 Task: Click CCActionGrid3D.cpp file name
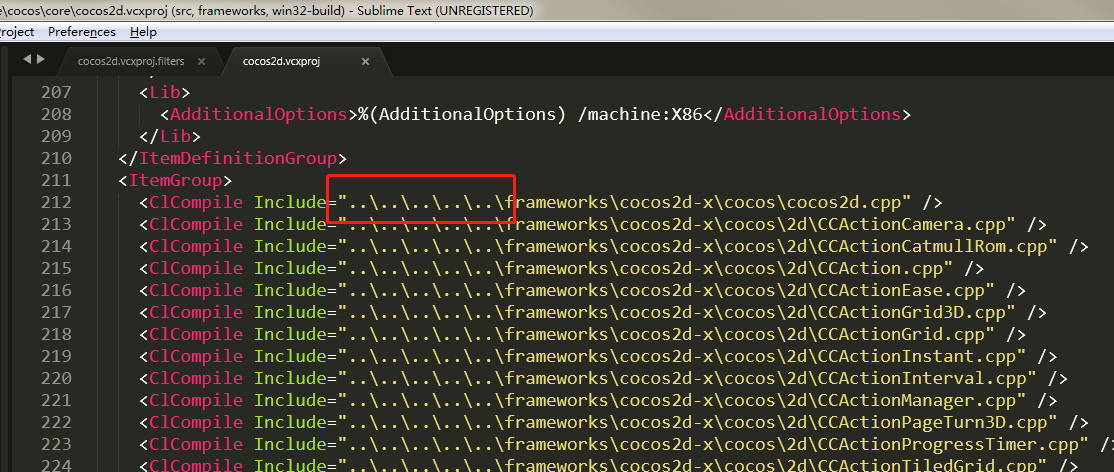[911, 313]
